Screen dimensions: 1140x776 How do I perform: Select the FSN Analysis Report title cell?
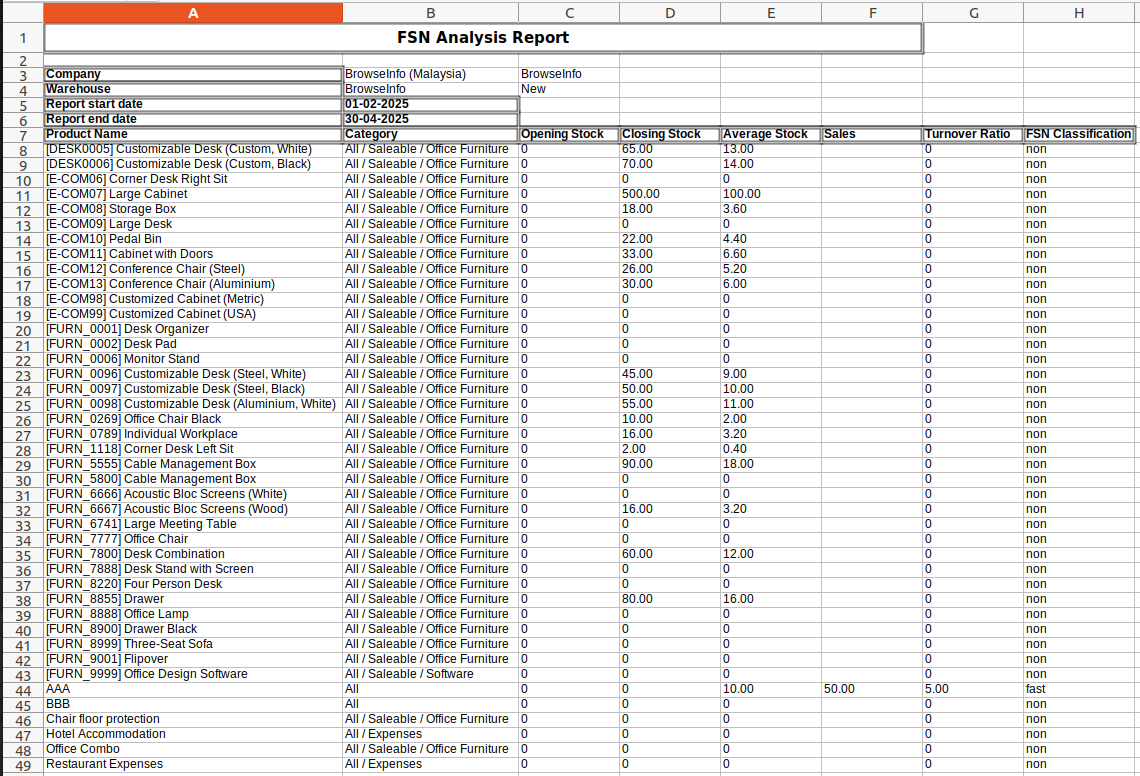pos(483,38)
